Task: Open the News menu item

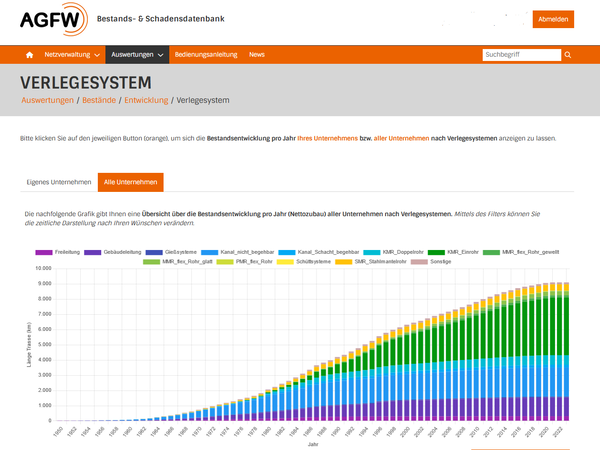Action: point(257,55)
